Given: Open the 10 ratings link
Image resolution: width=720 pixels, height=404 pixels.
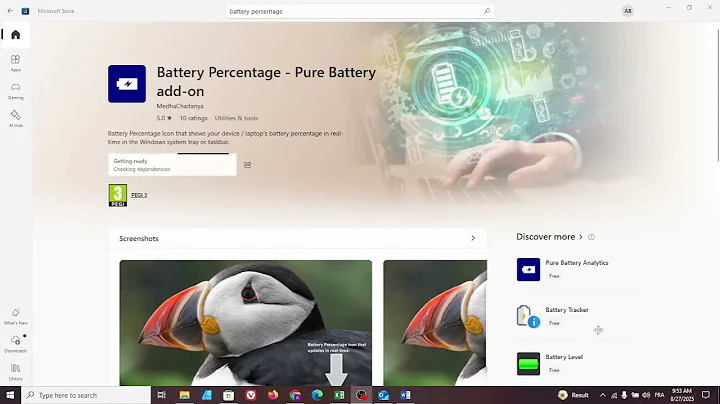Looking at the screenshot, I should point(193,118).
